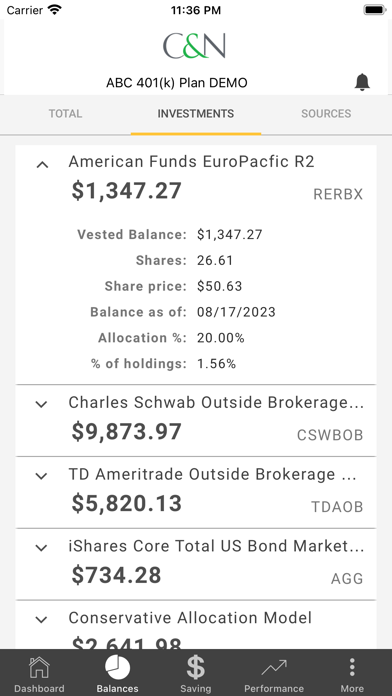Open the Saving dollar sign icon
The image size is (392, 696).
point(196,668)
